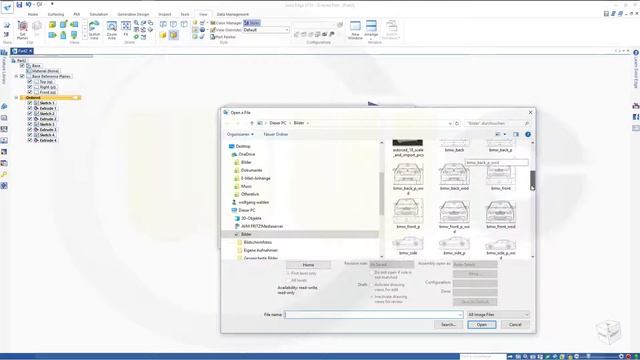Switch to the Inspect ribbon tab
The width and height of the screenshot is (640, 360).
[x=164, y=14]
